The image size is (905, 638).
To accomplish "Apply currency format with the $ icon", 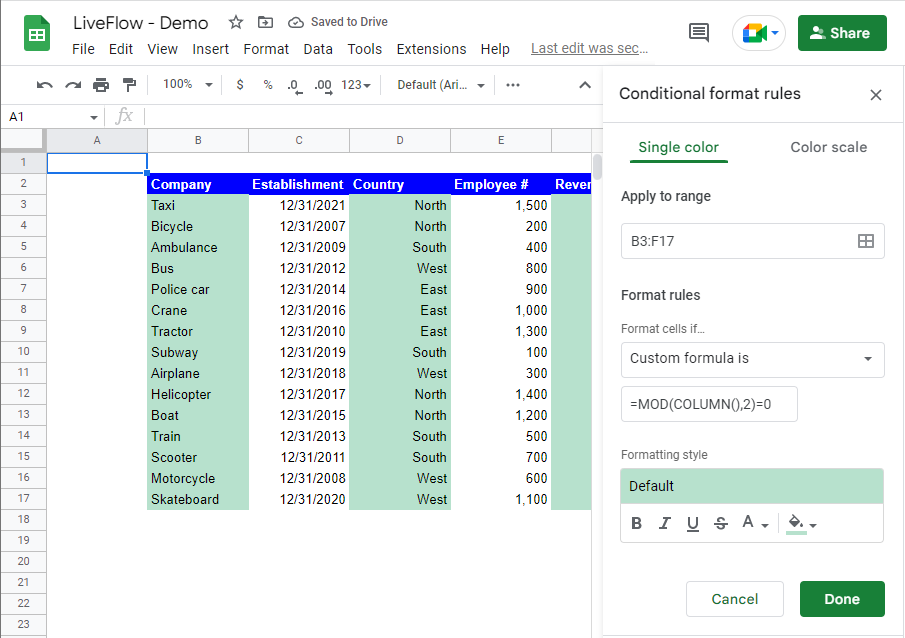I will (x=239, y=85).
